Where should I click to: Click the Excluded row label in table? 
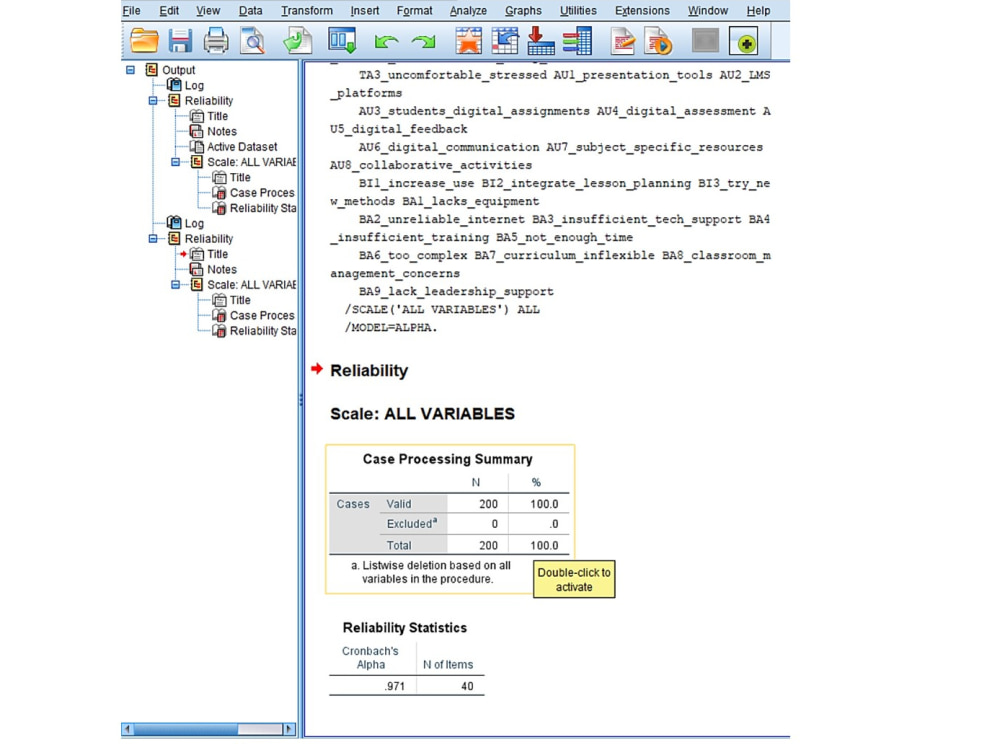412,524
